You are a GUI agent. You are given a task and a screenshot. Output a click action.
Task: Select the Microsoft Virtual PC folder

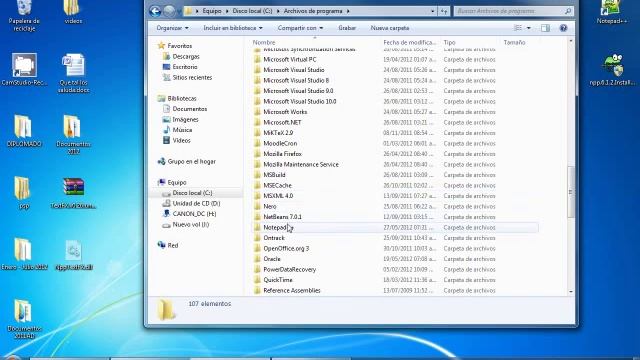point(289,60)
